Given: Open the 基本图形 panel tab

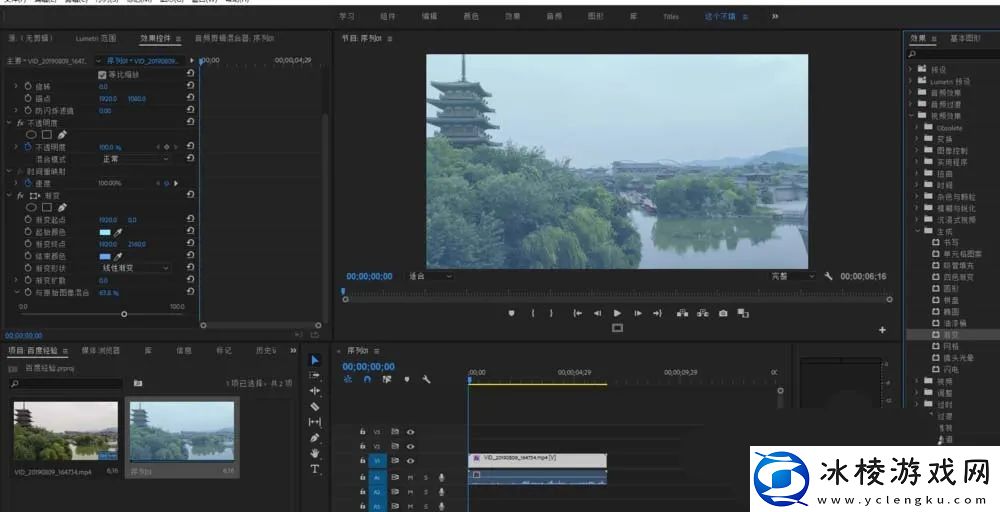Looking at the screenshot, I should pyautogui.click(x=965, y=38).
